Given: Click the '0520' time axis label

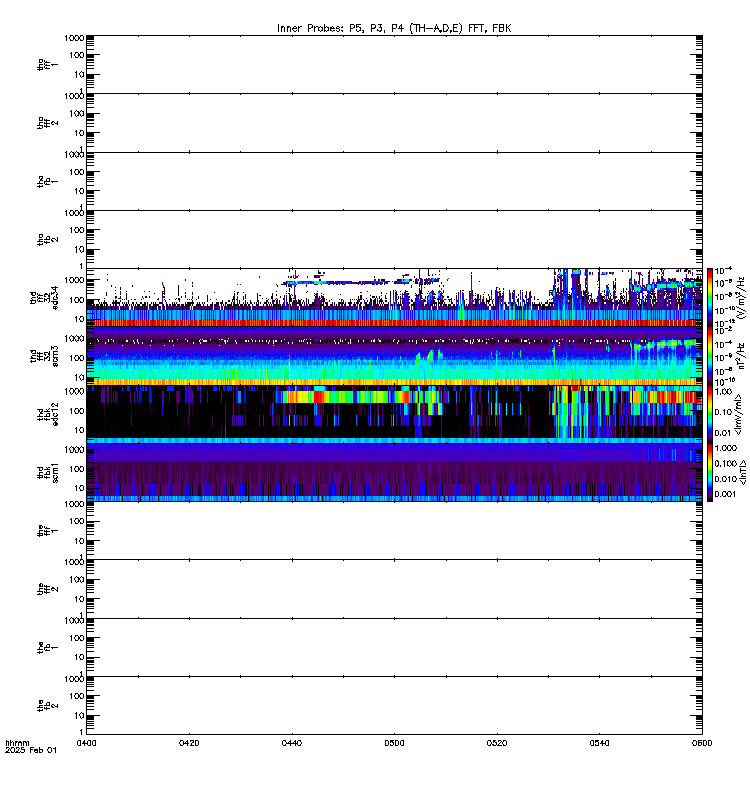Looking at the screenshot, I should (x=497, y=743).
